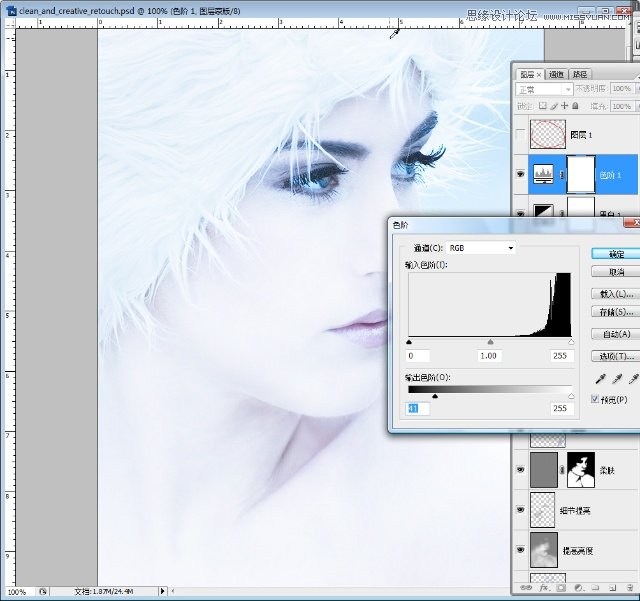
Task: Click the ruler origin corner box
Action: 10,24
